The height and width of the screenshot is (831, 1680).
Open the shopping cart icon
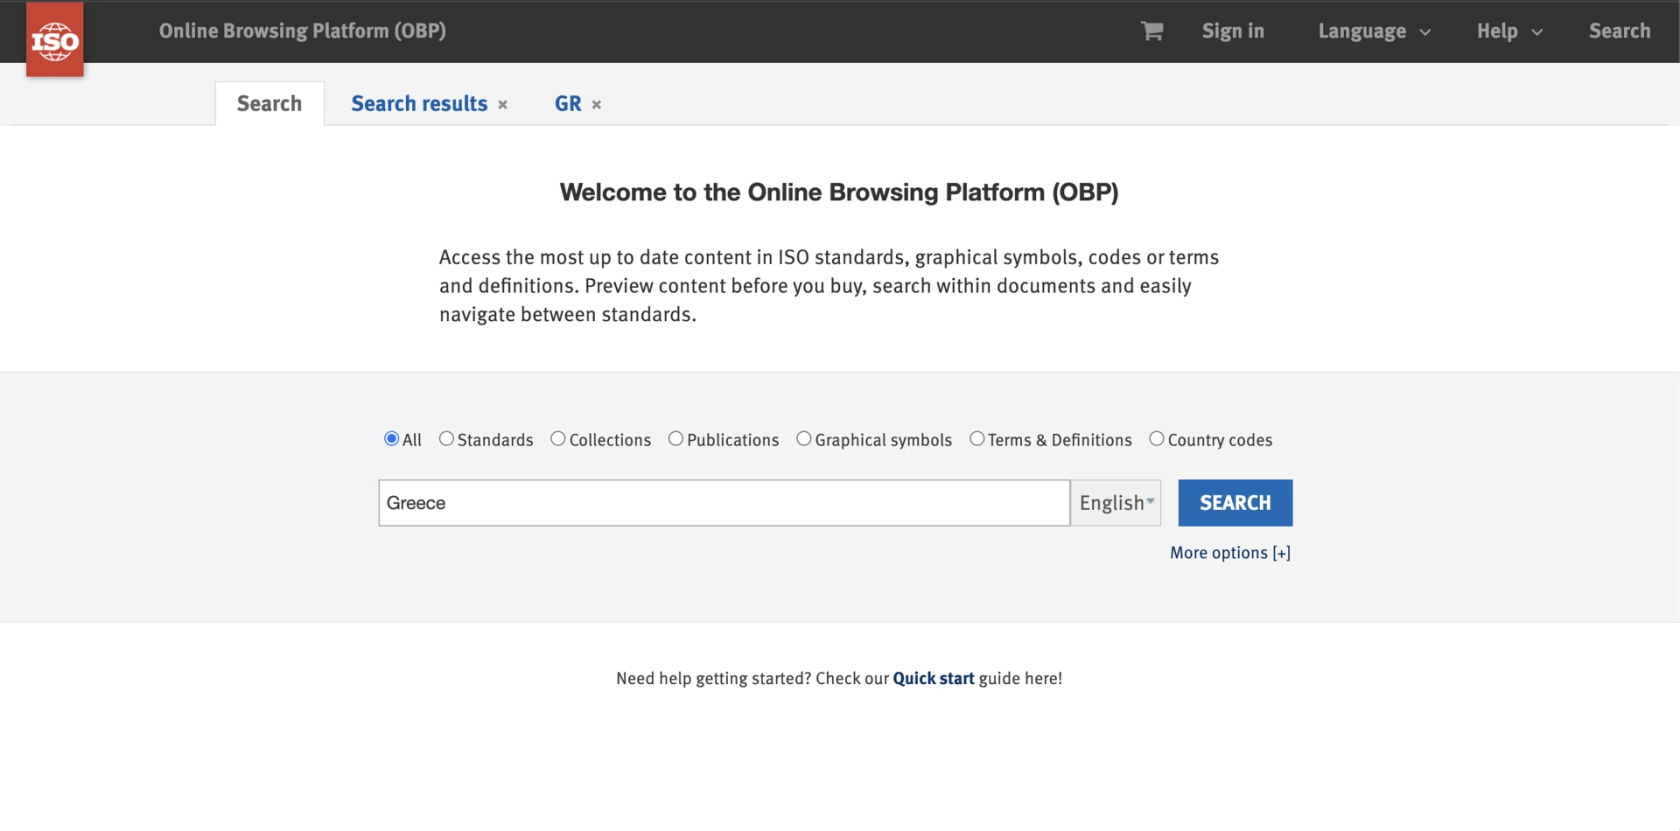1152,31
